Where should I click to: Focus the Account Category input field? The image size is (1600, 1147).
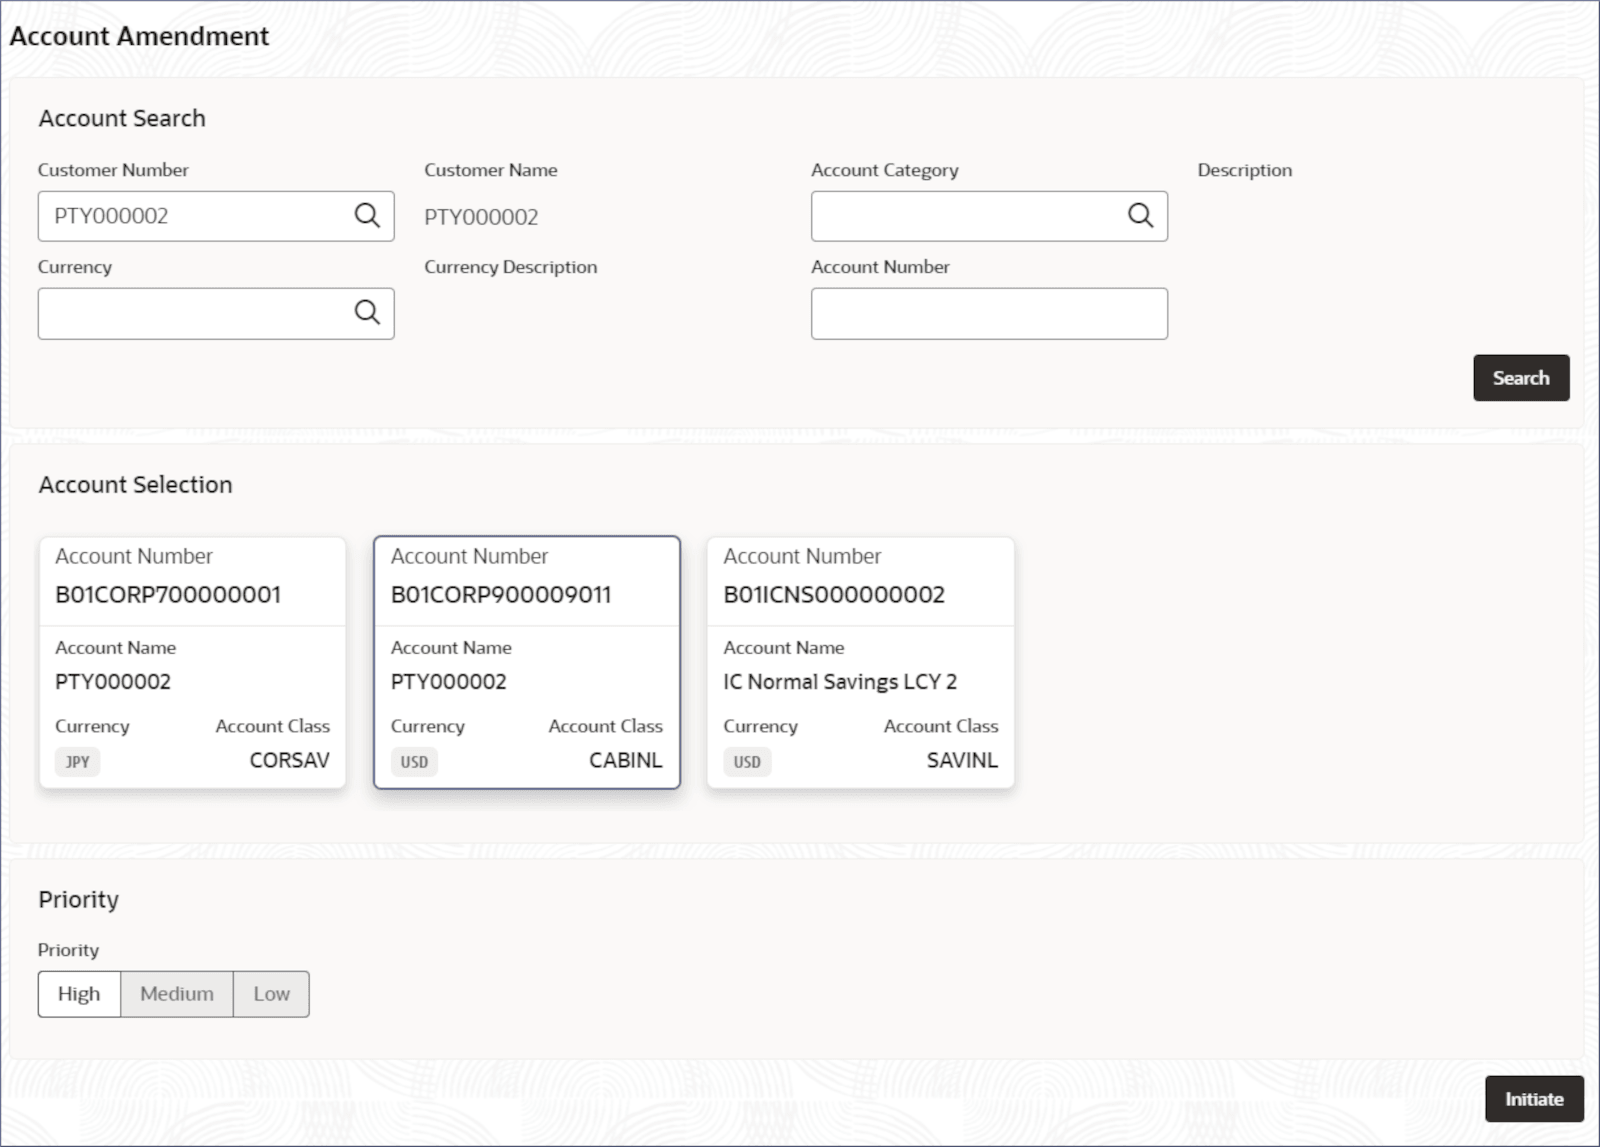coord(969,216)
